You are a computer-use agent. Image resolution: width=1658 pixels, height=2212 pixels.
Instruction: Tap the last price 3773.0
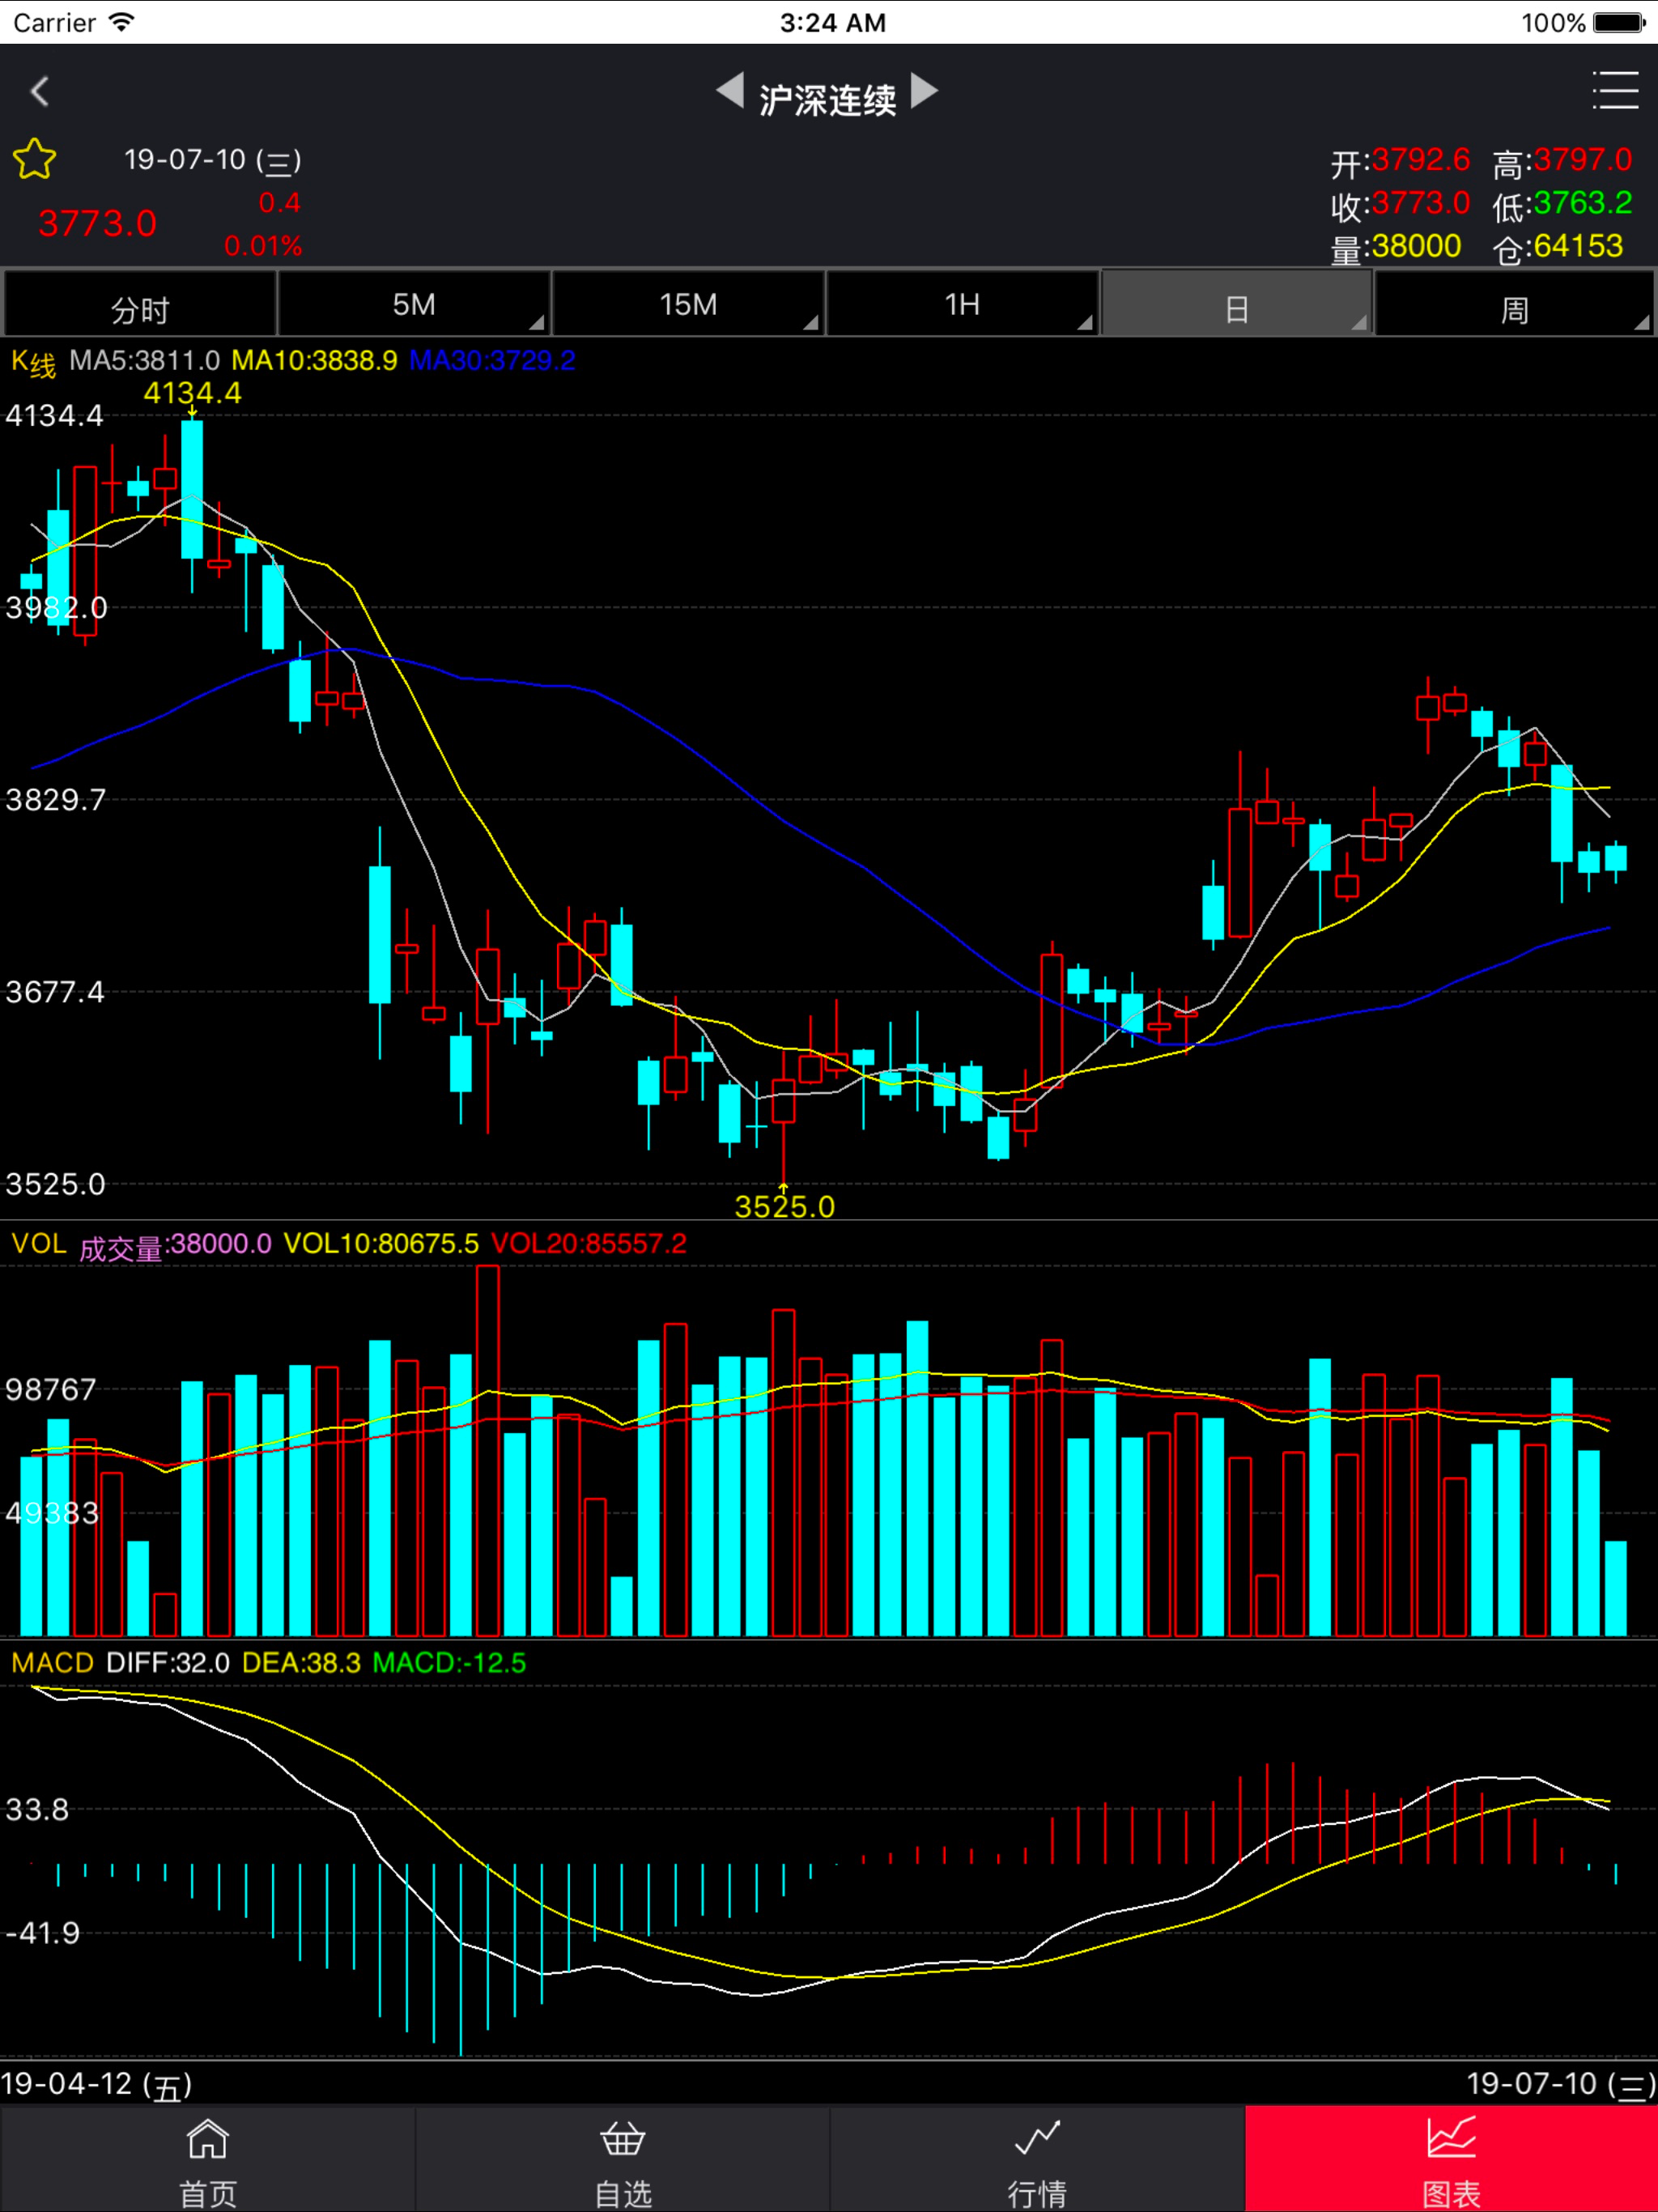pyautogui.click(x=97, y=223)
